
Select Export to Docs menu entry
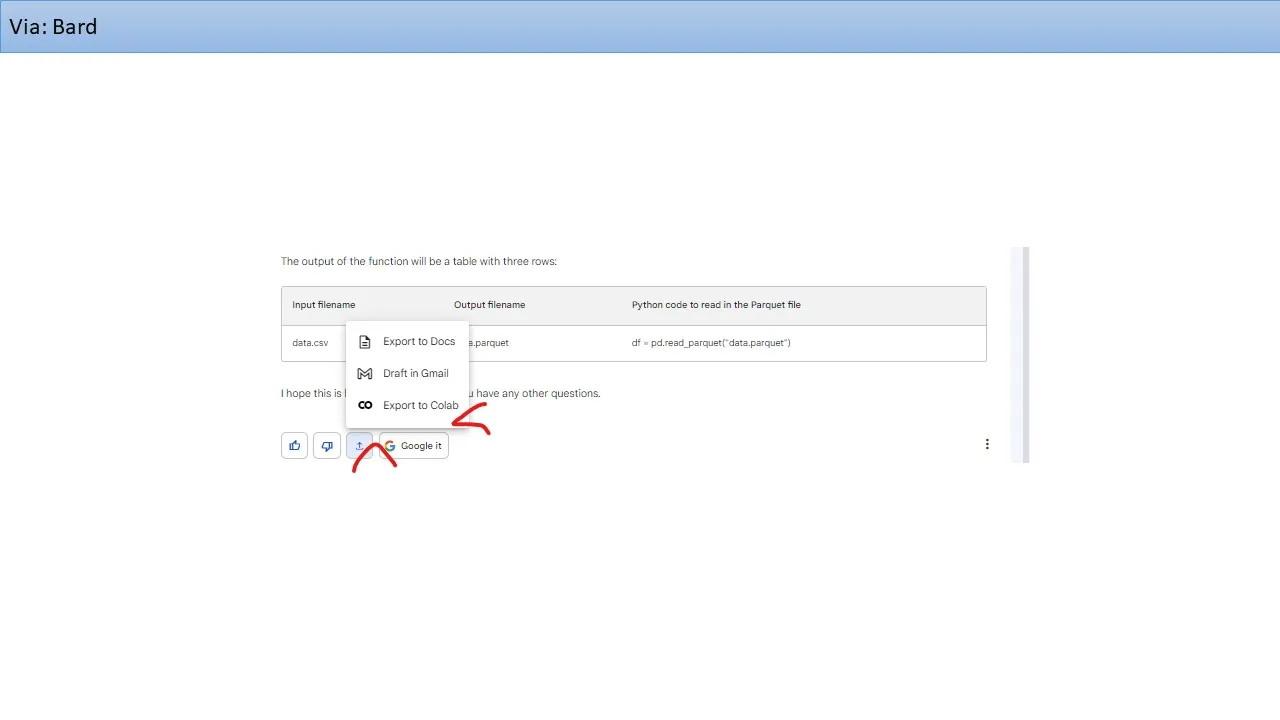point(407,342)
